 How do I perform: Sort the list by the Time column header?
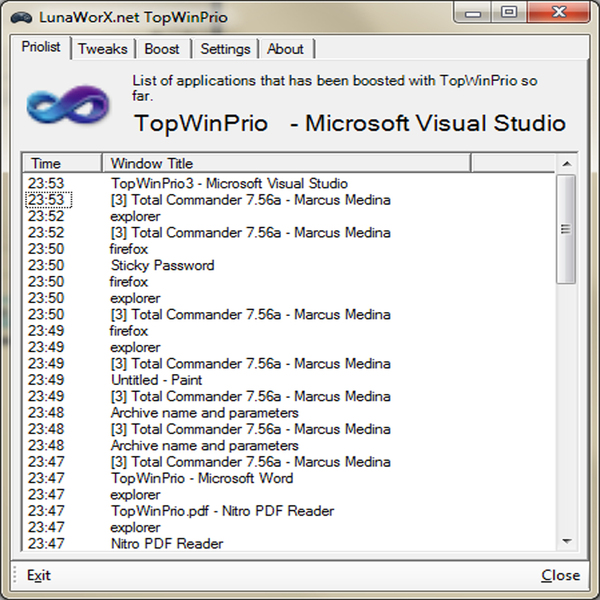point(62,163)
